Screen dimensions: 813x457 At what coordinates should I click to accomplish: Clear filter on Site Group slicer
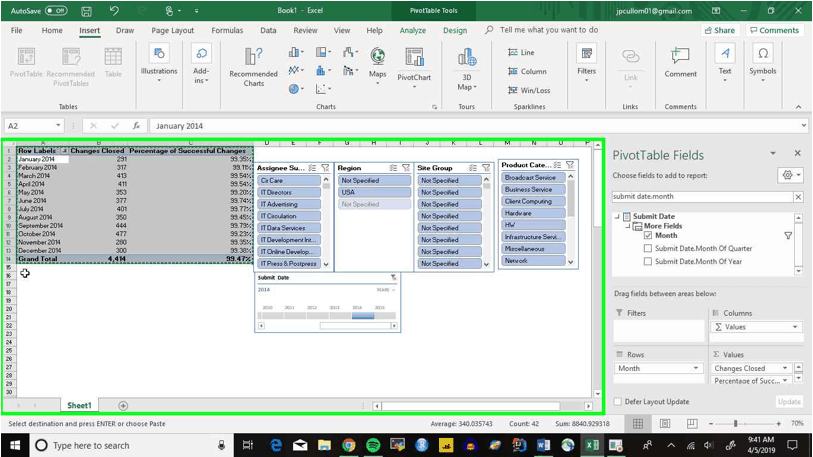[486, 168]
